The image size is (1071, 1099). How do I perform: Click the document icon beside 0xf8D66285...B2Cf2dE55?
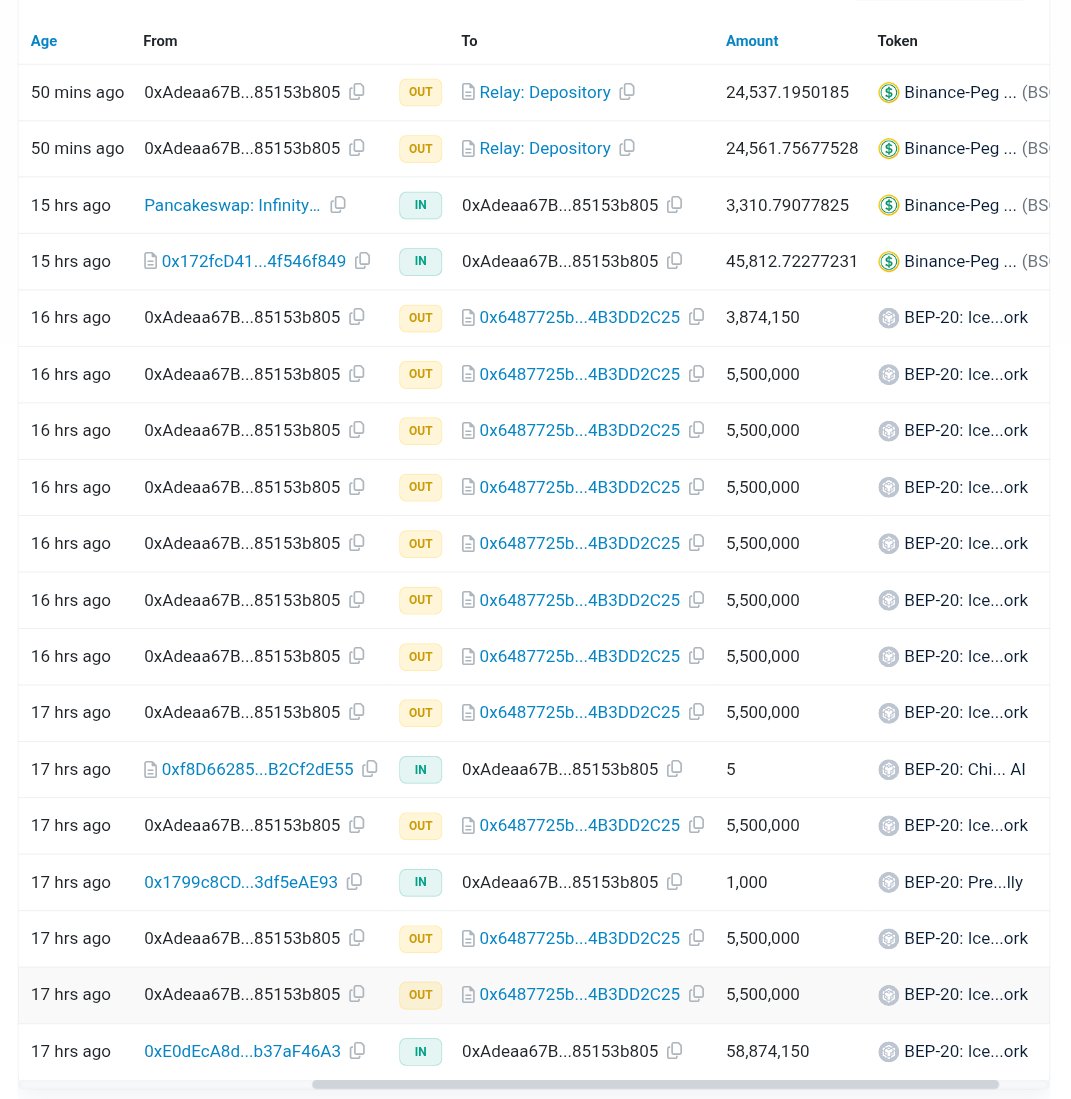[x=151, y=769]
